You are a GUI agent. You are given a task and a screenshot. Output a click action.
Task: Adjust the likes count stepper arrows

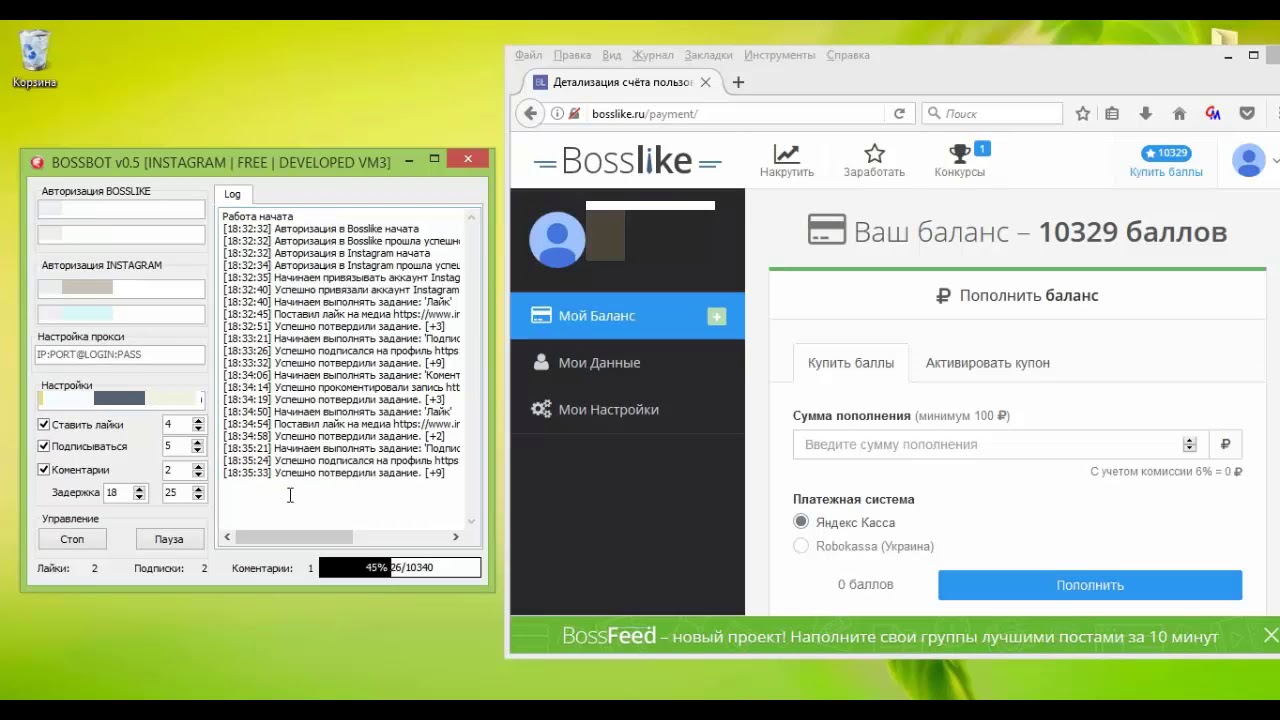pyautogui.click(x=198, y=424)
